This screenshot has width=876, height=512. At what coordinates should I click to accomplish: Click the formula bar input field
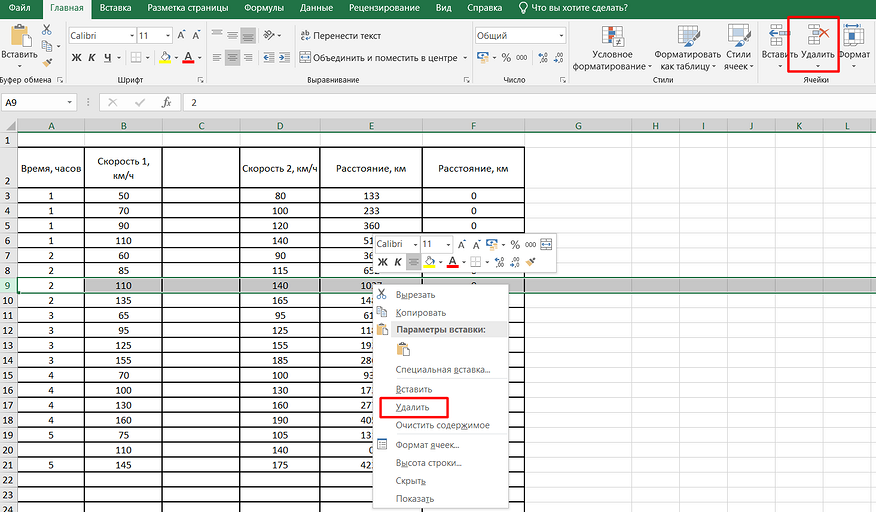500,102
